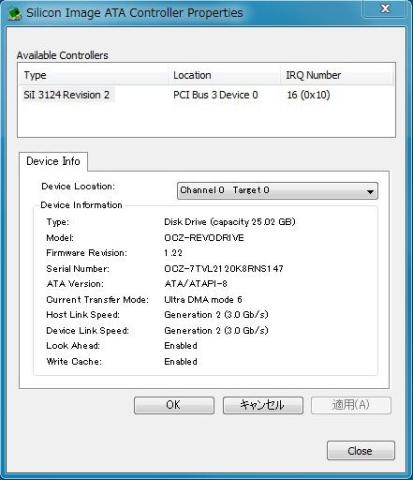Open the Device Location dropdown
The height and width of the screenshot is (480, 413).
click(x=277, y=191)
